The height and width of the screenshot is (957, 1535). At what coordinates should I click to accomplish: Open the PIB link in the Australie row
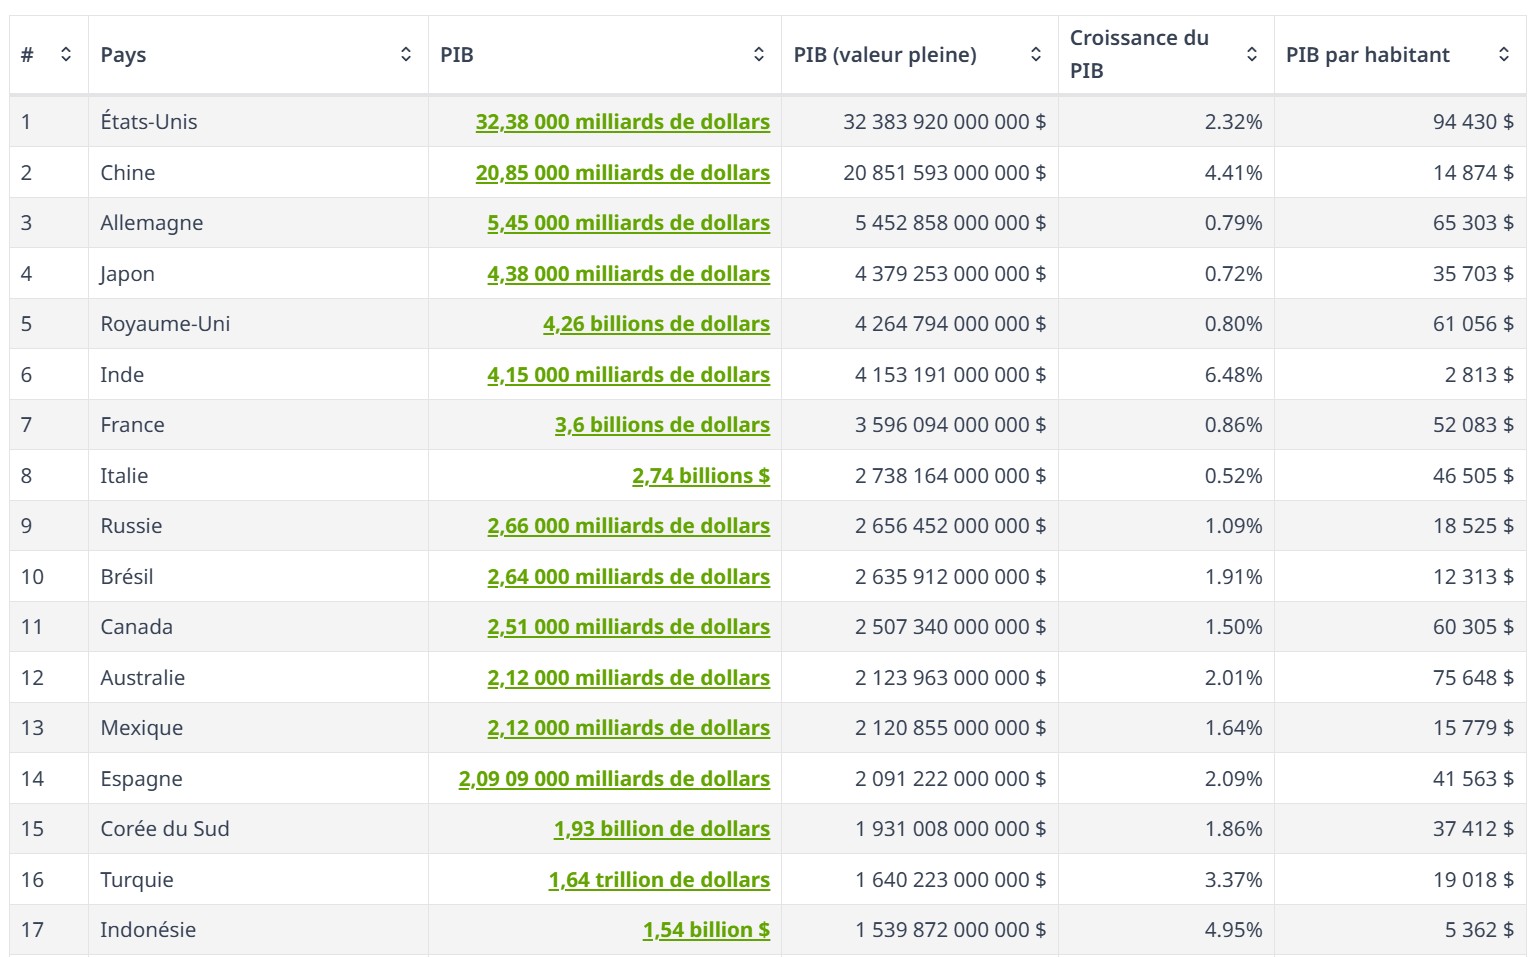point(629,678)
